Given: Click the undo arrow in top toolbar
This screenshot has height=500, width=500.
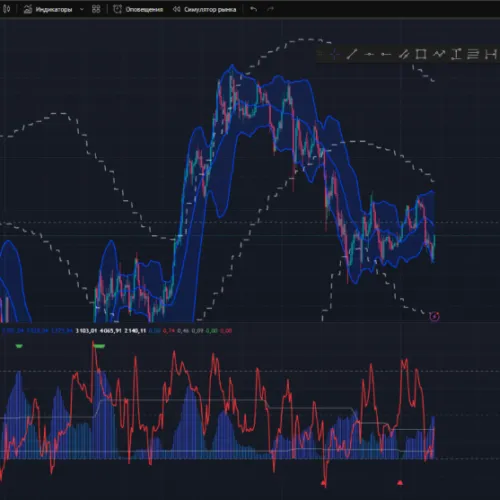Looking at the screenshot, I should (x=254, y=9).
